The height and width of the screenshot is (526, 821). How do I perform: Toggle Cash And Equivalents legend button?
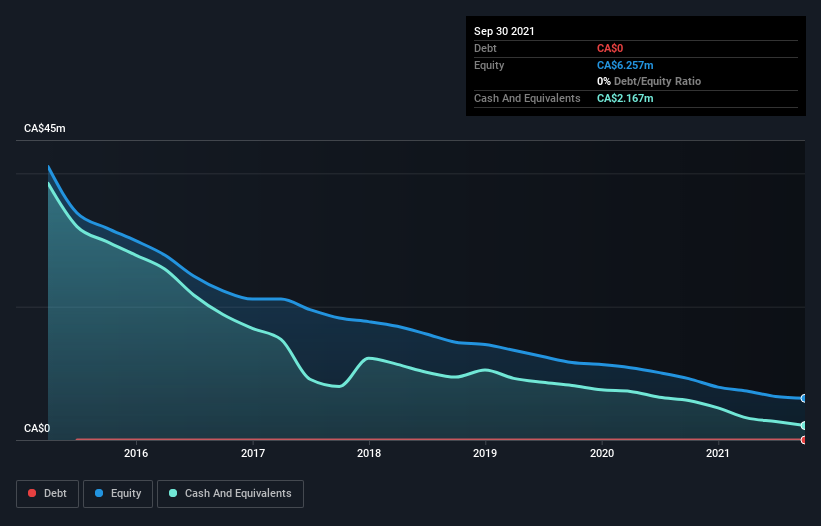click(x=230, y=494)
